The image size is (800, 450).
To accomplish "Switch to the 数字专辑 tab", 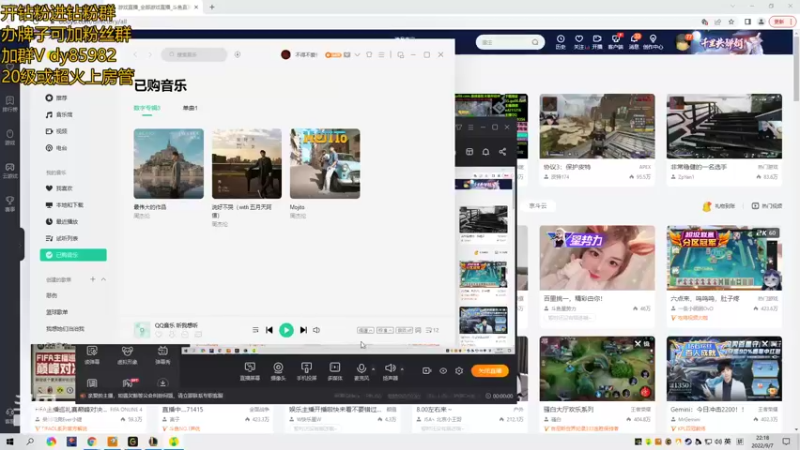I will click(147, 108).
